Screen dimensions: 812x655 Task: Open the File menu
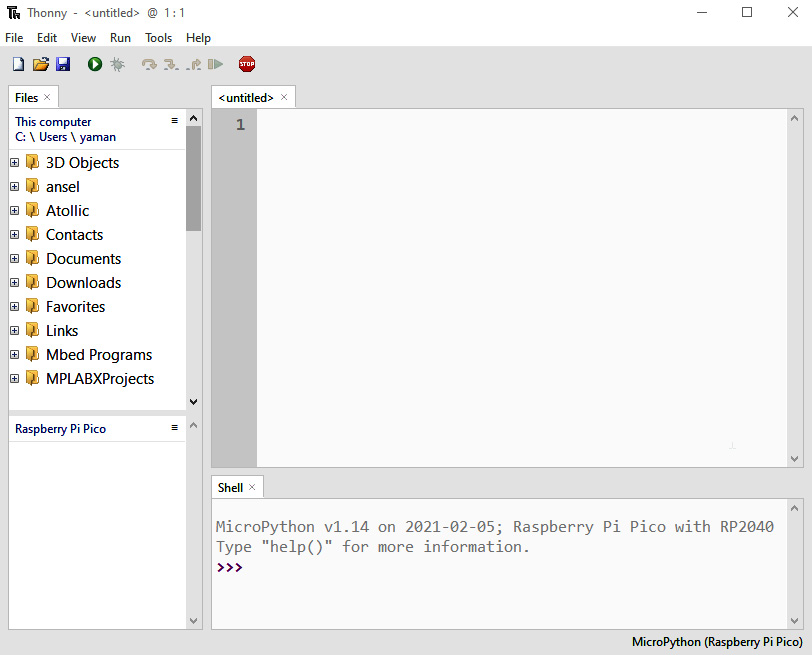click(x=14, y=38)
